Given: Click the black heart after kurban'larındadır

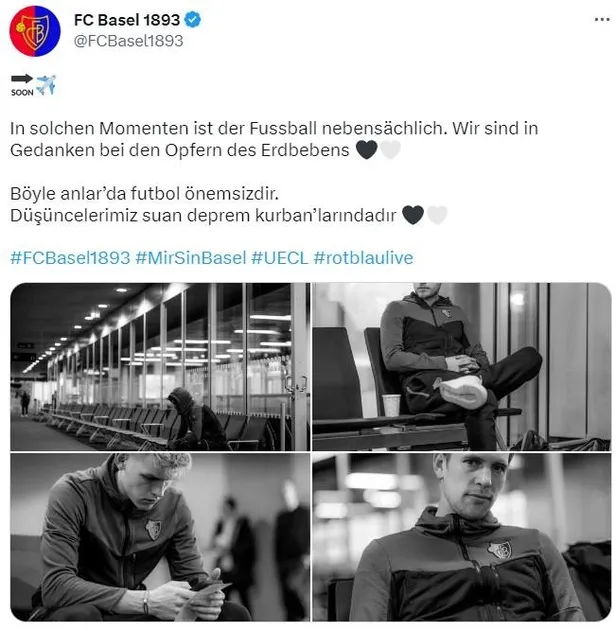Looking at the screenshot, I should point(413,215).
